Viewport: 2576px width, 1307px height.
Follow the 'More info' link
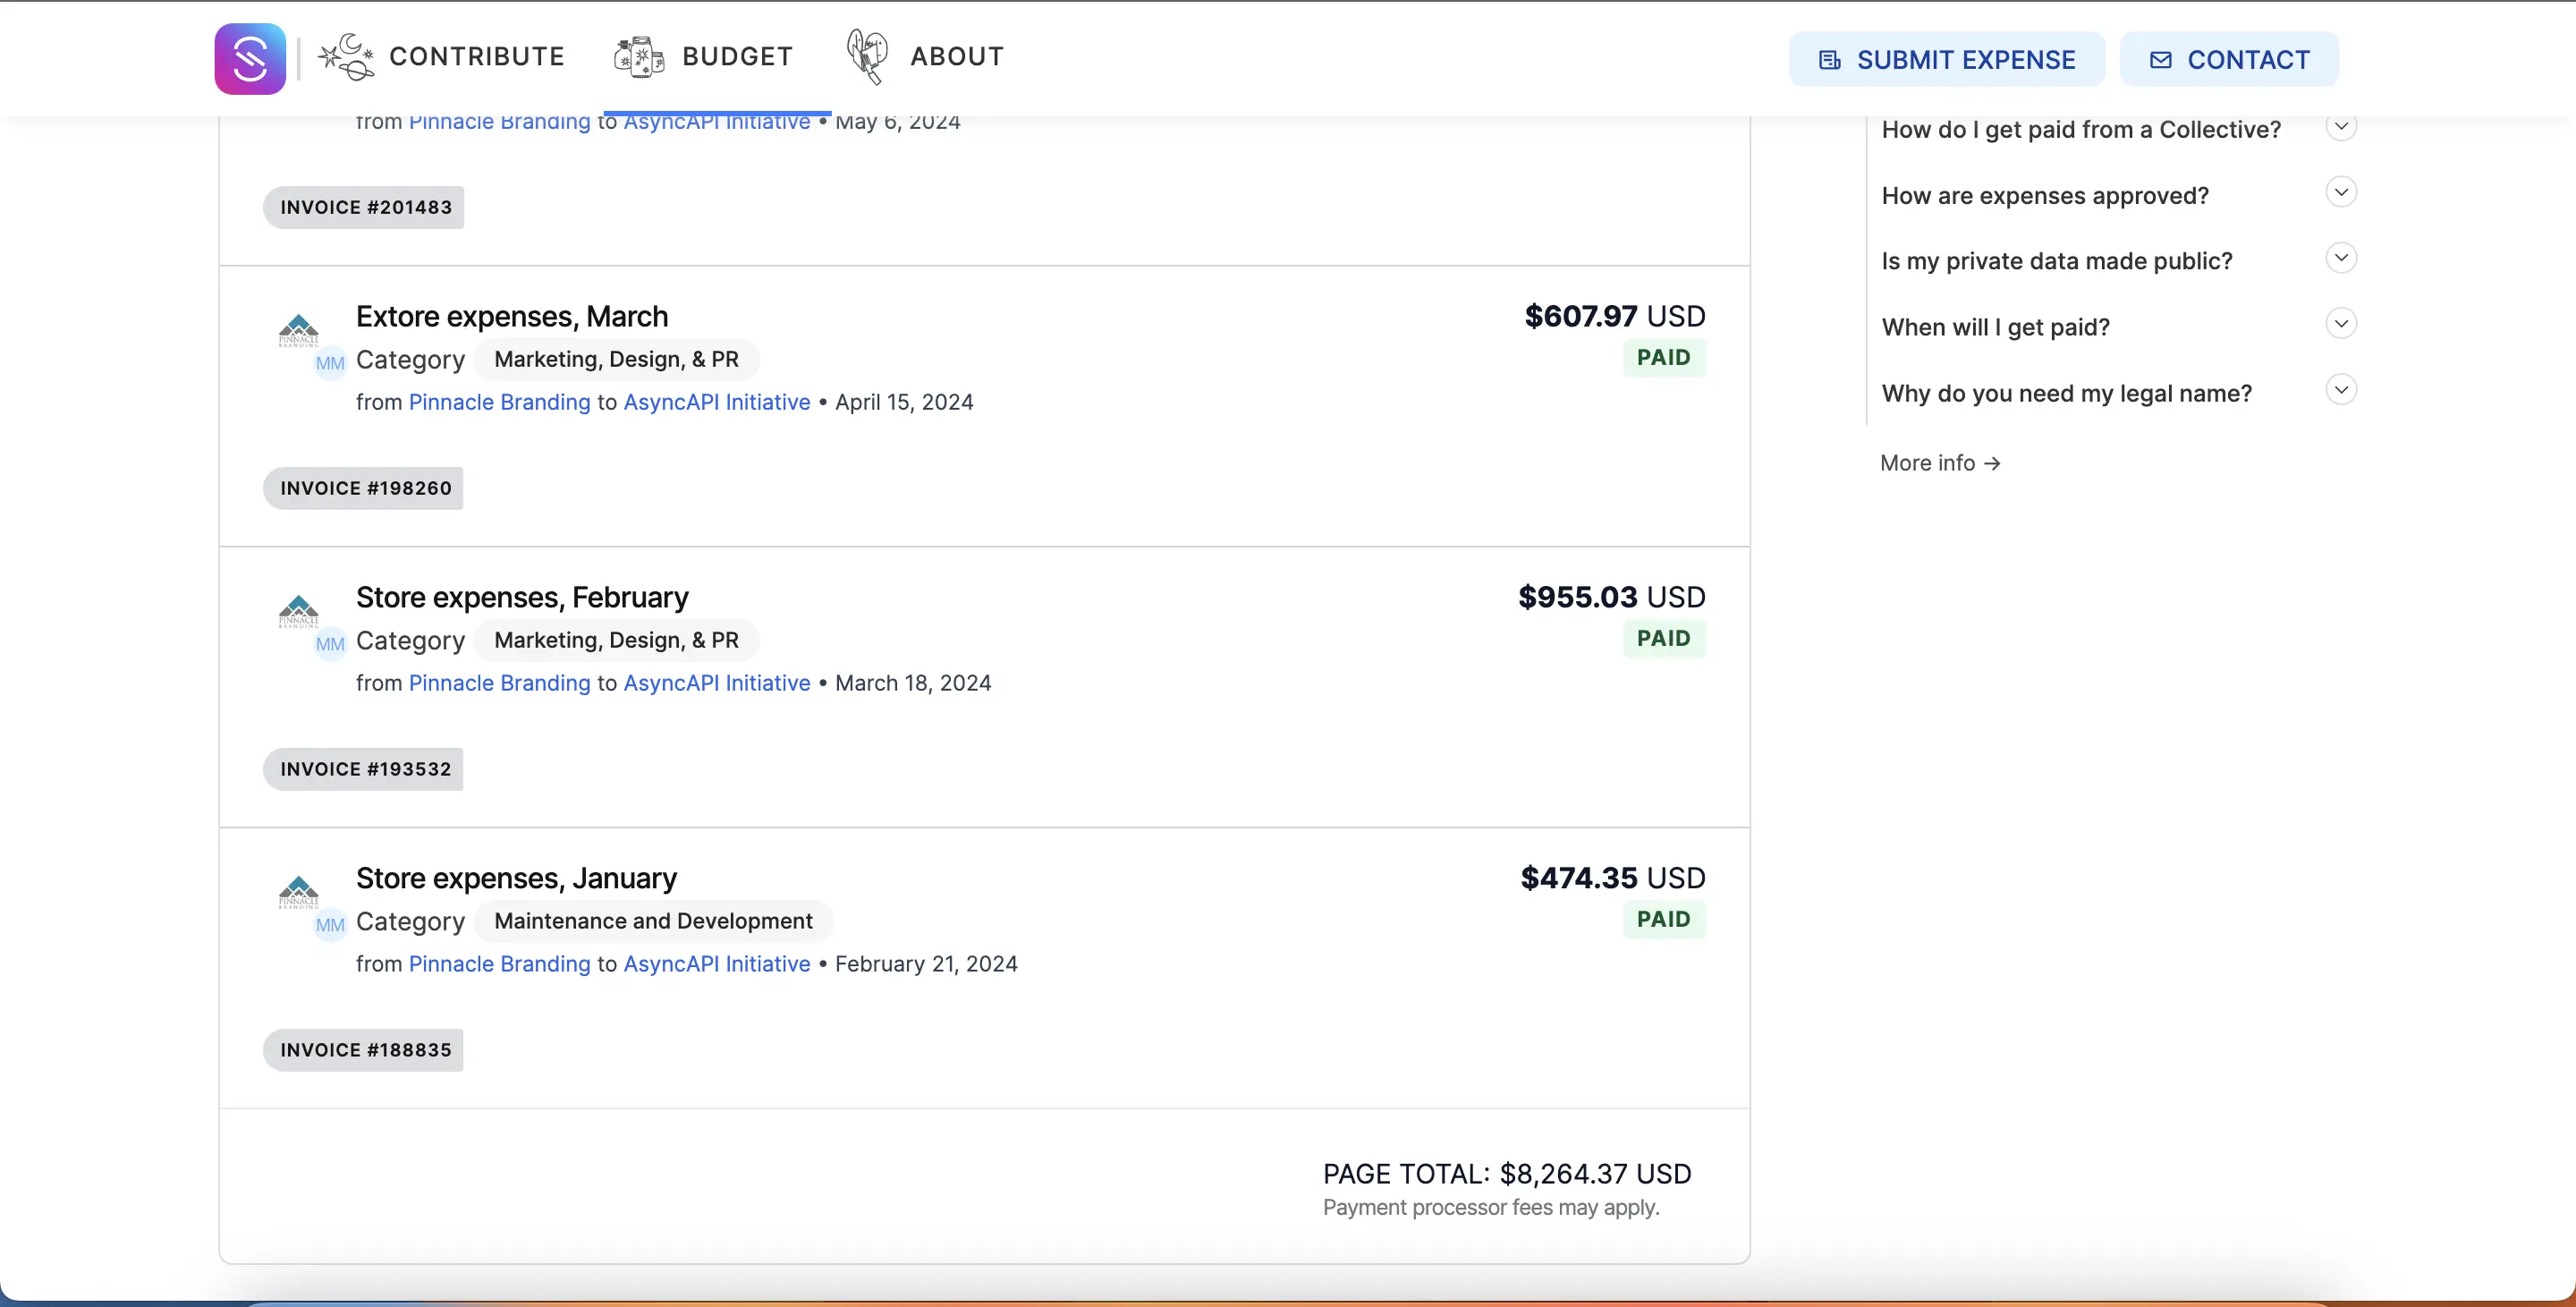(x=1939, y=463)
